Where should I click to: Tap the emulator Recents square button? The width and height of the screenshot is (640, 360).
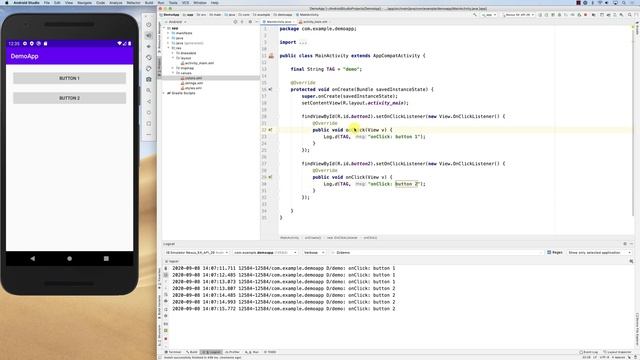(x=106, y=258)
